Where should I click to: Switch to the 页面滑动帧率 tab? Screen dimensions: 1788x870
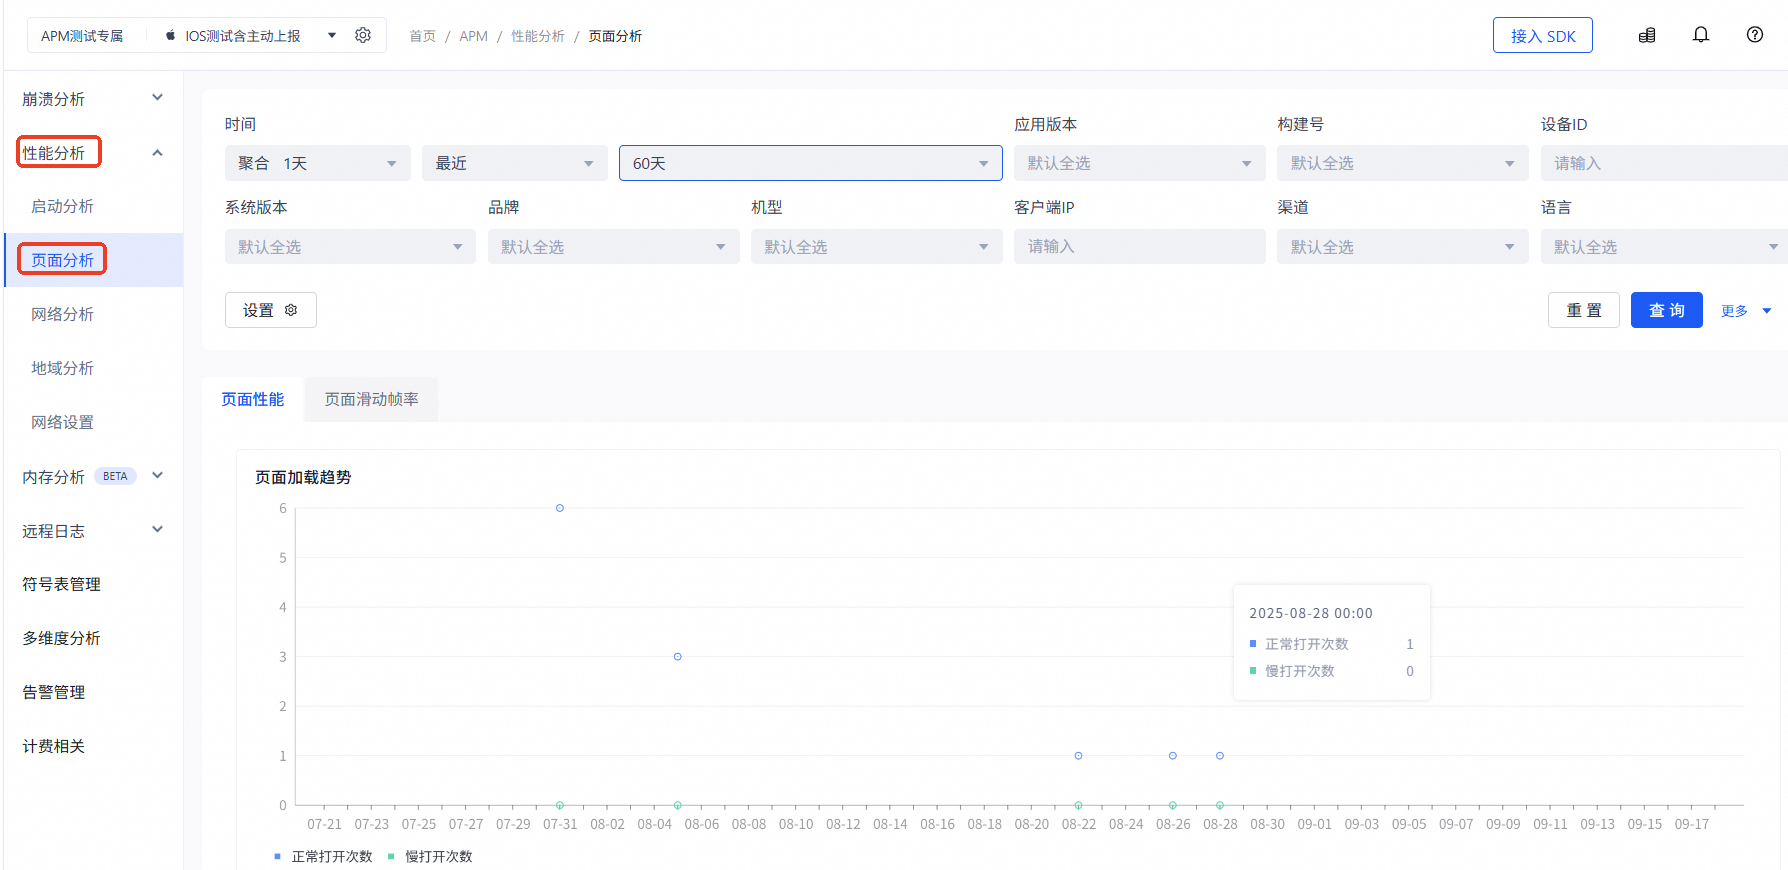[x=372, y=399]
